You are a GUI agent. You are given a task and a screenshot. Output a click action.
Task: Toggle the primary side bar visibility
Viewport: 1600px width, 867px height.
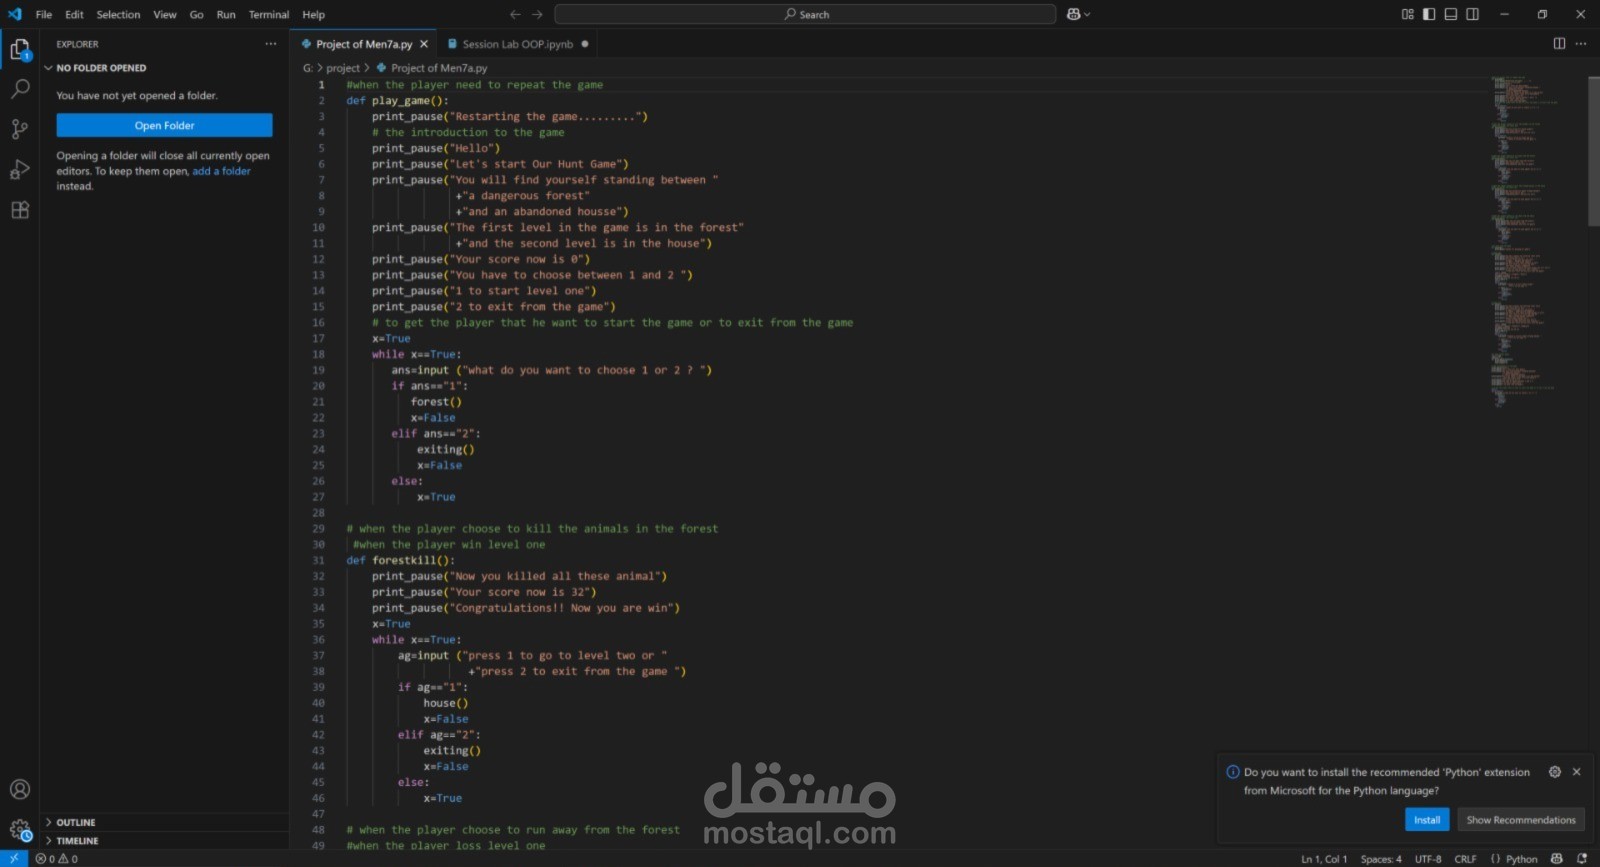point(1429,14)
